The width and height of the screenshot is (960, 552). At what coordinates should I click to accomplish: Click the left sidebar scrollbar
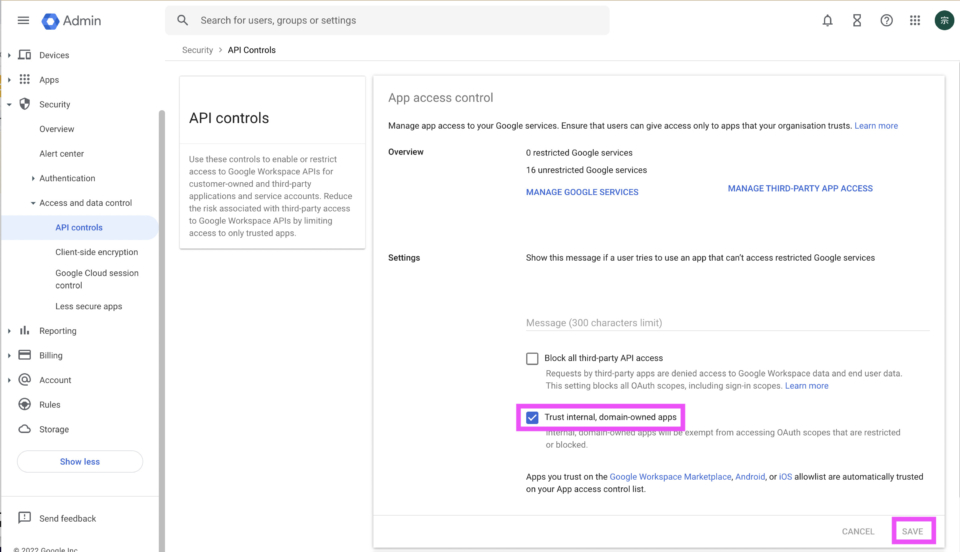[x=162, y=330]
